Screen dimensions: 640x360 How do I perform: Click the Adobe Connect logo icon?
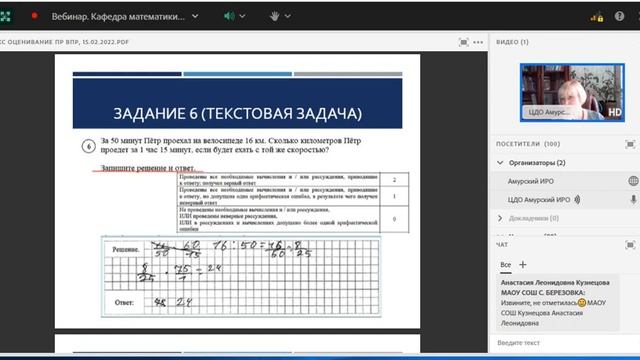coord(5,16)
